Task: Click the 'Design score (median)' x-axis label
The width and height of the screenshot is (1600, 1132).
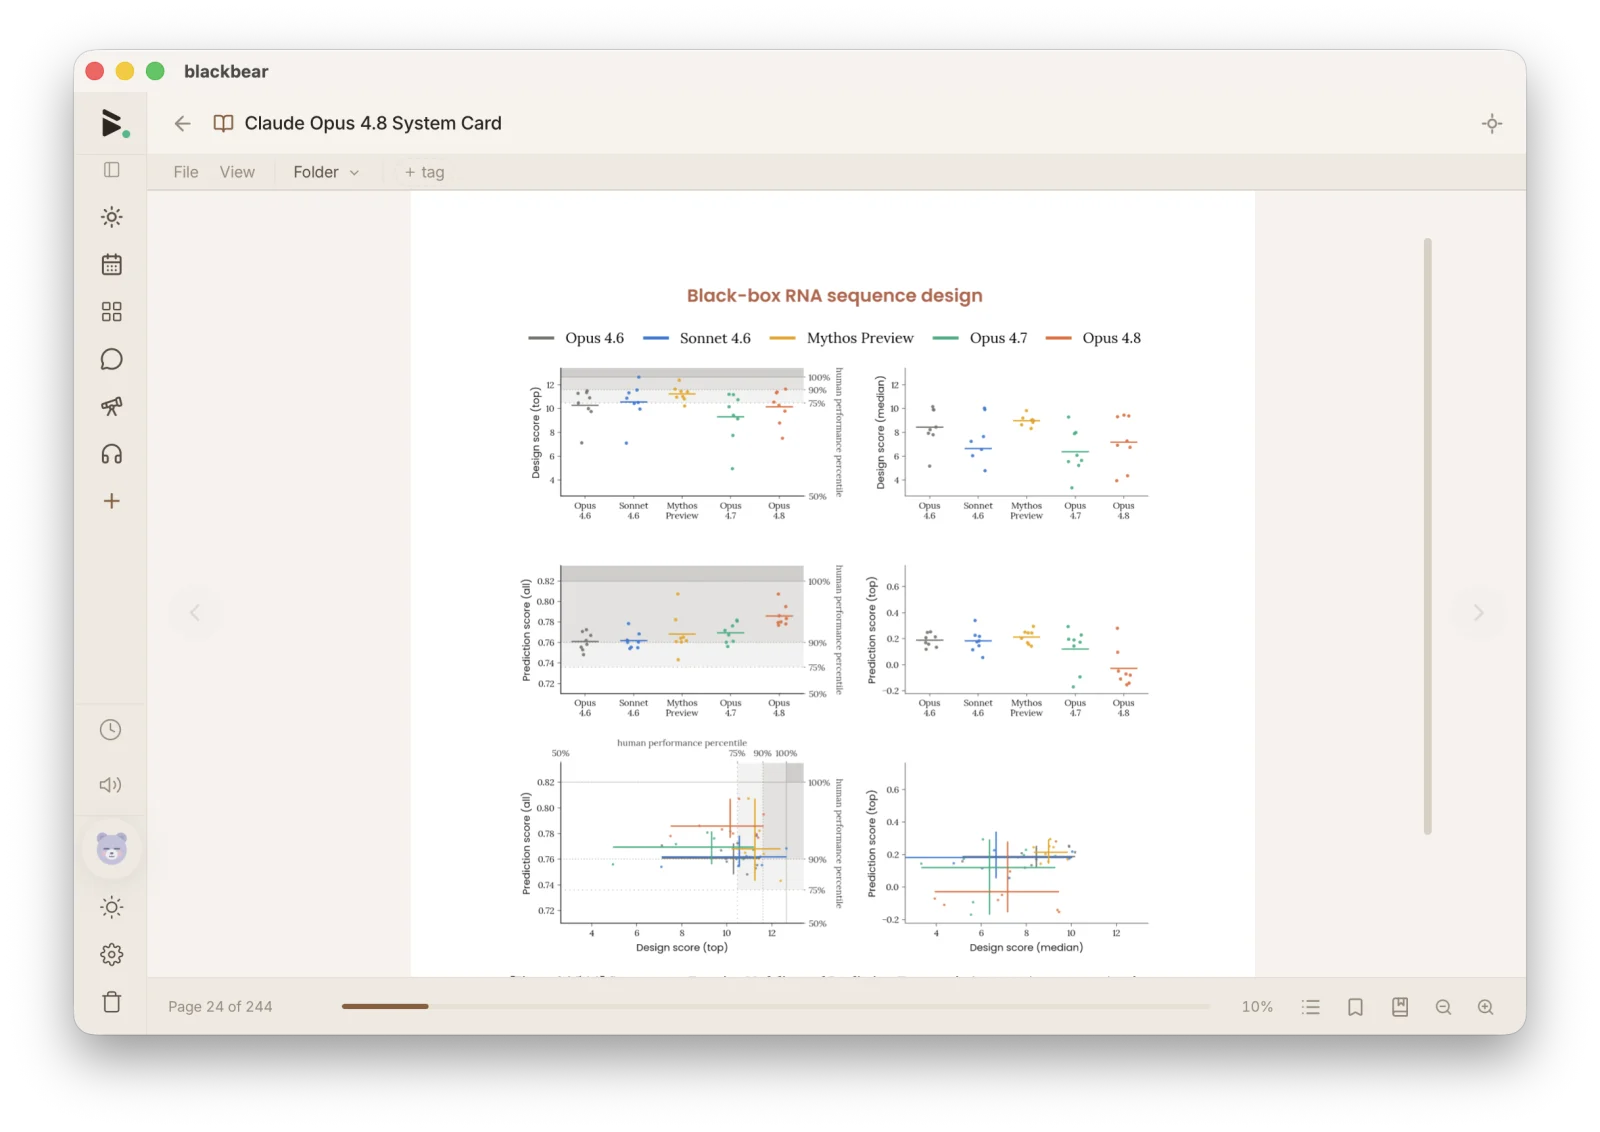Action: coord(1026,947)
